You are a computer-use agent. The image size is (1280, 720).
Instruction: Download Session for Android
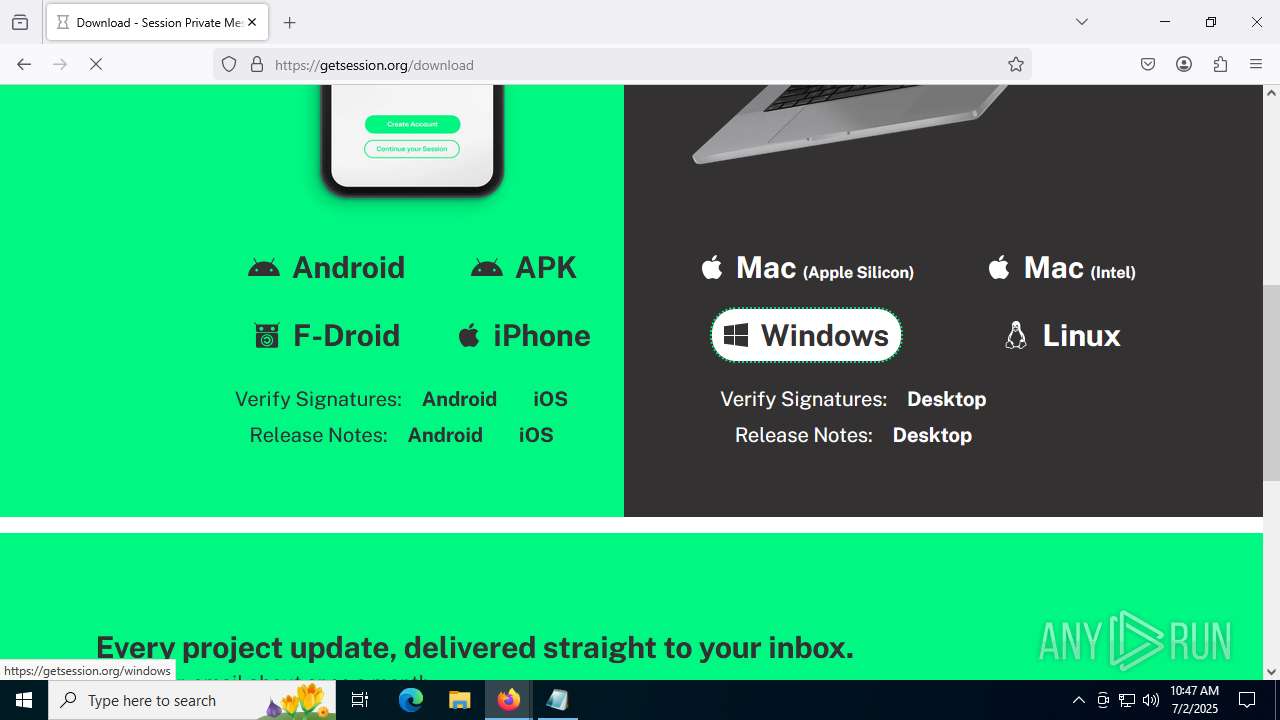pos(326,267)
